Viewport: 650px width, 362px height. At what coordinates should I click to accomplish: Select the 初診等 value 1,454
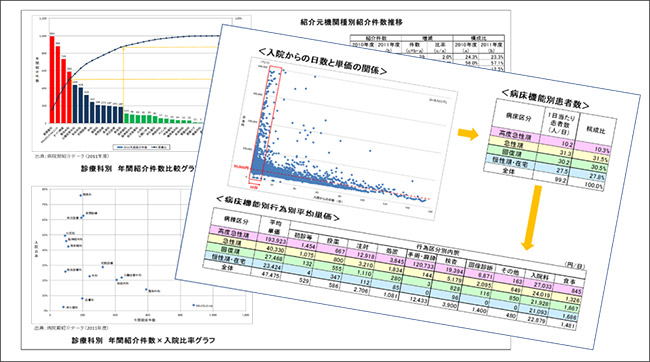pyautogui.click(x=308, y=247)
